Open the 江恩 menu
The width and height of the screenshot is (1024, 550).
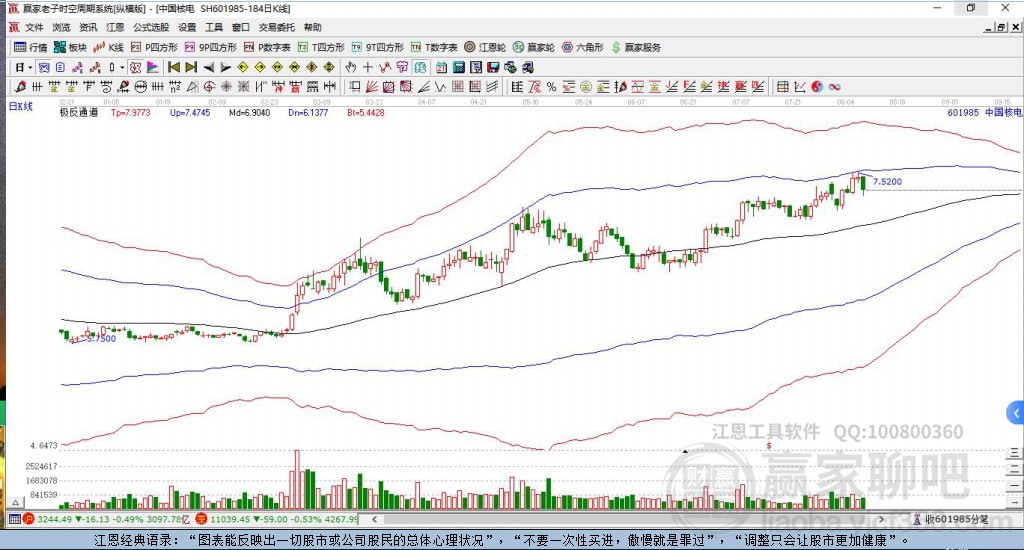pyautogui.click(x=115, y=27)
